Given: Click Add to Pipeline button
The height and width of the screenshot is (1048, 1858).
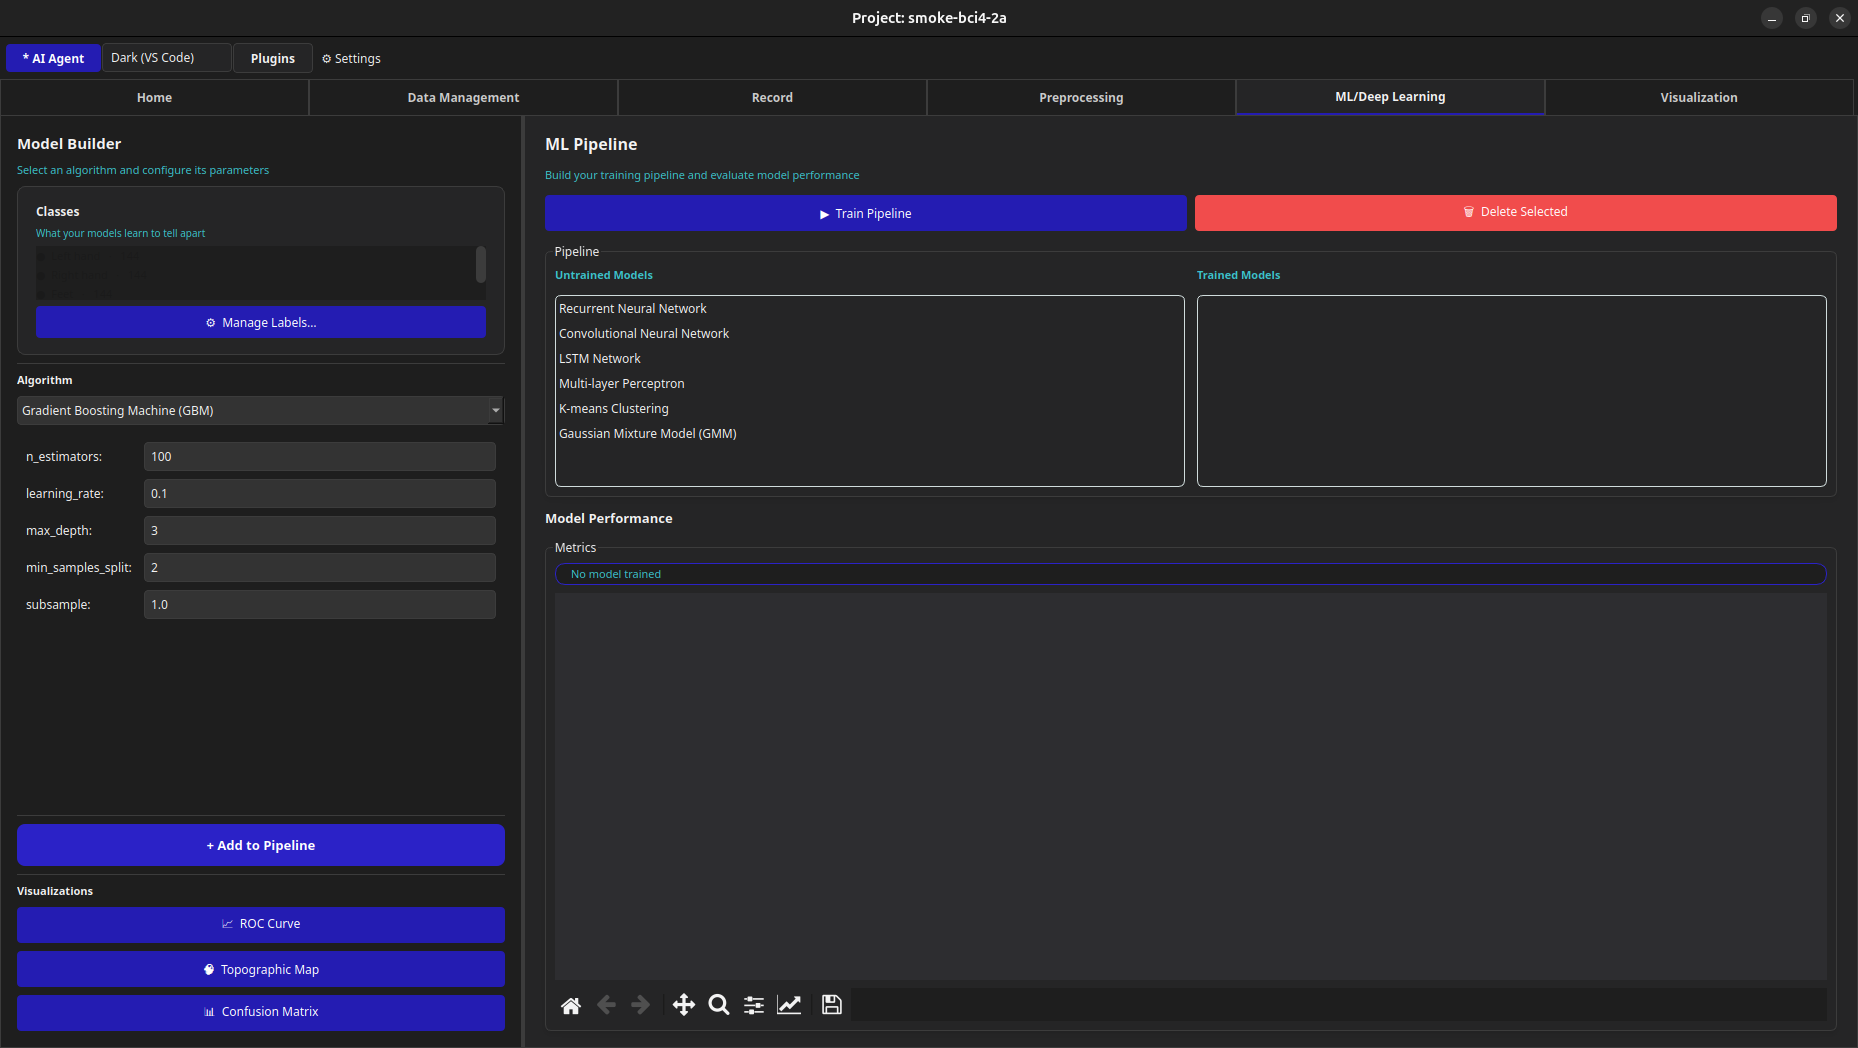Looking at the screenshot, I should click(x=261, y=846).
